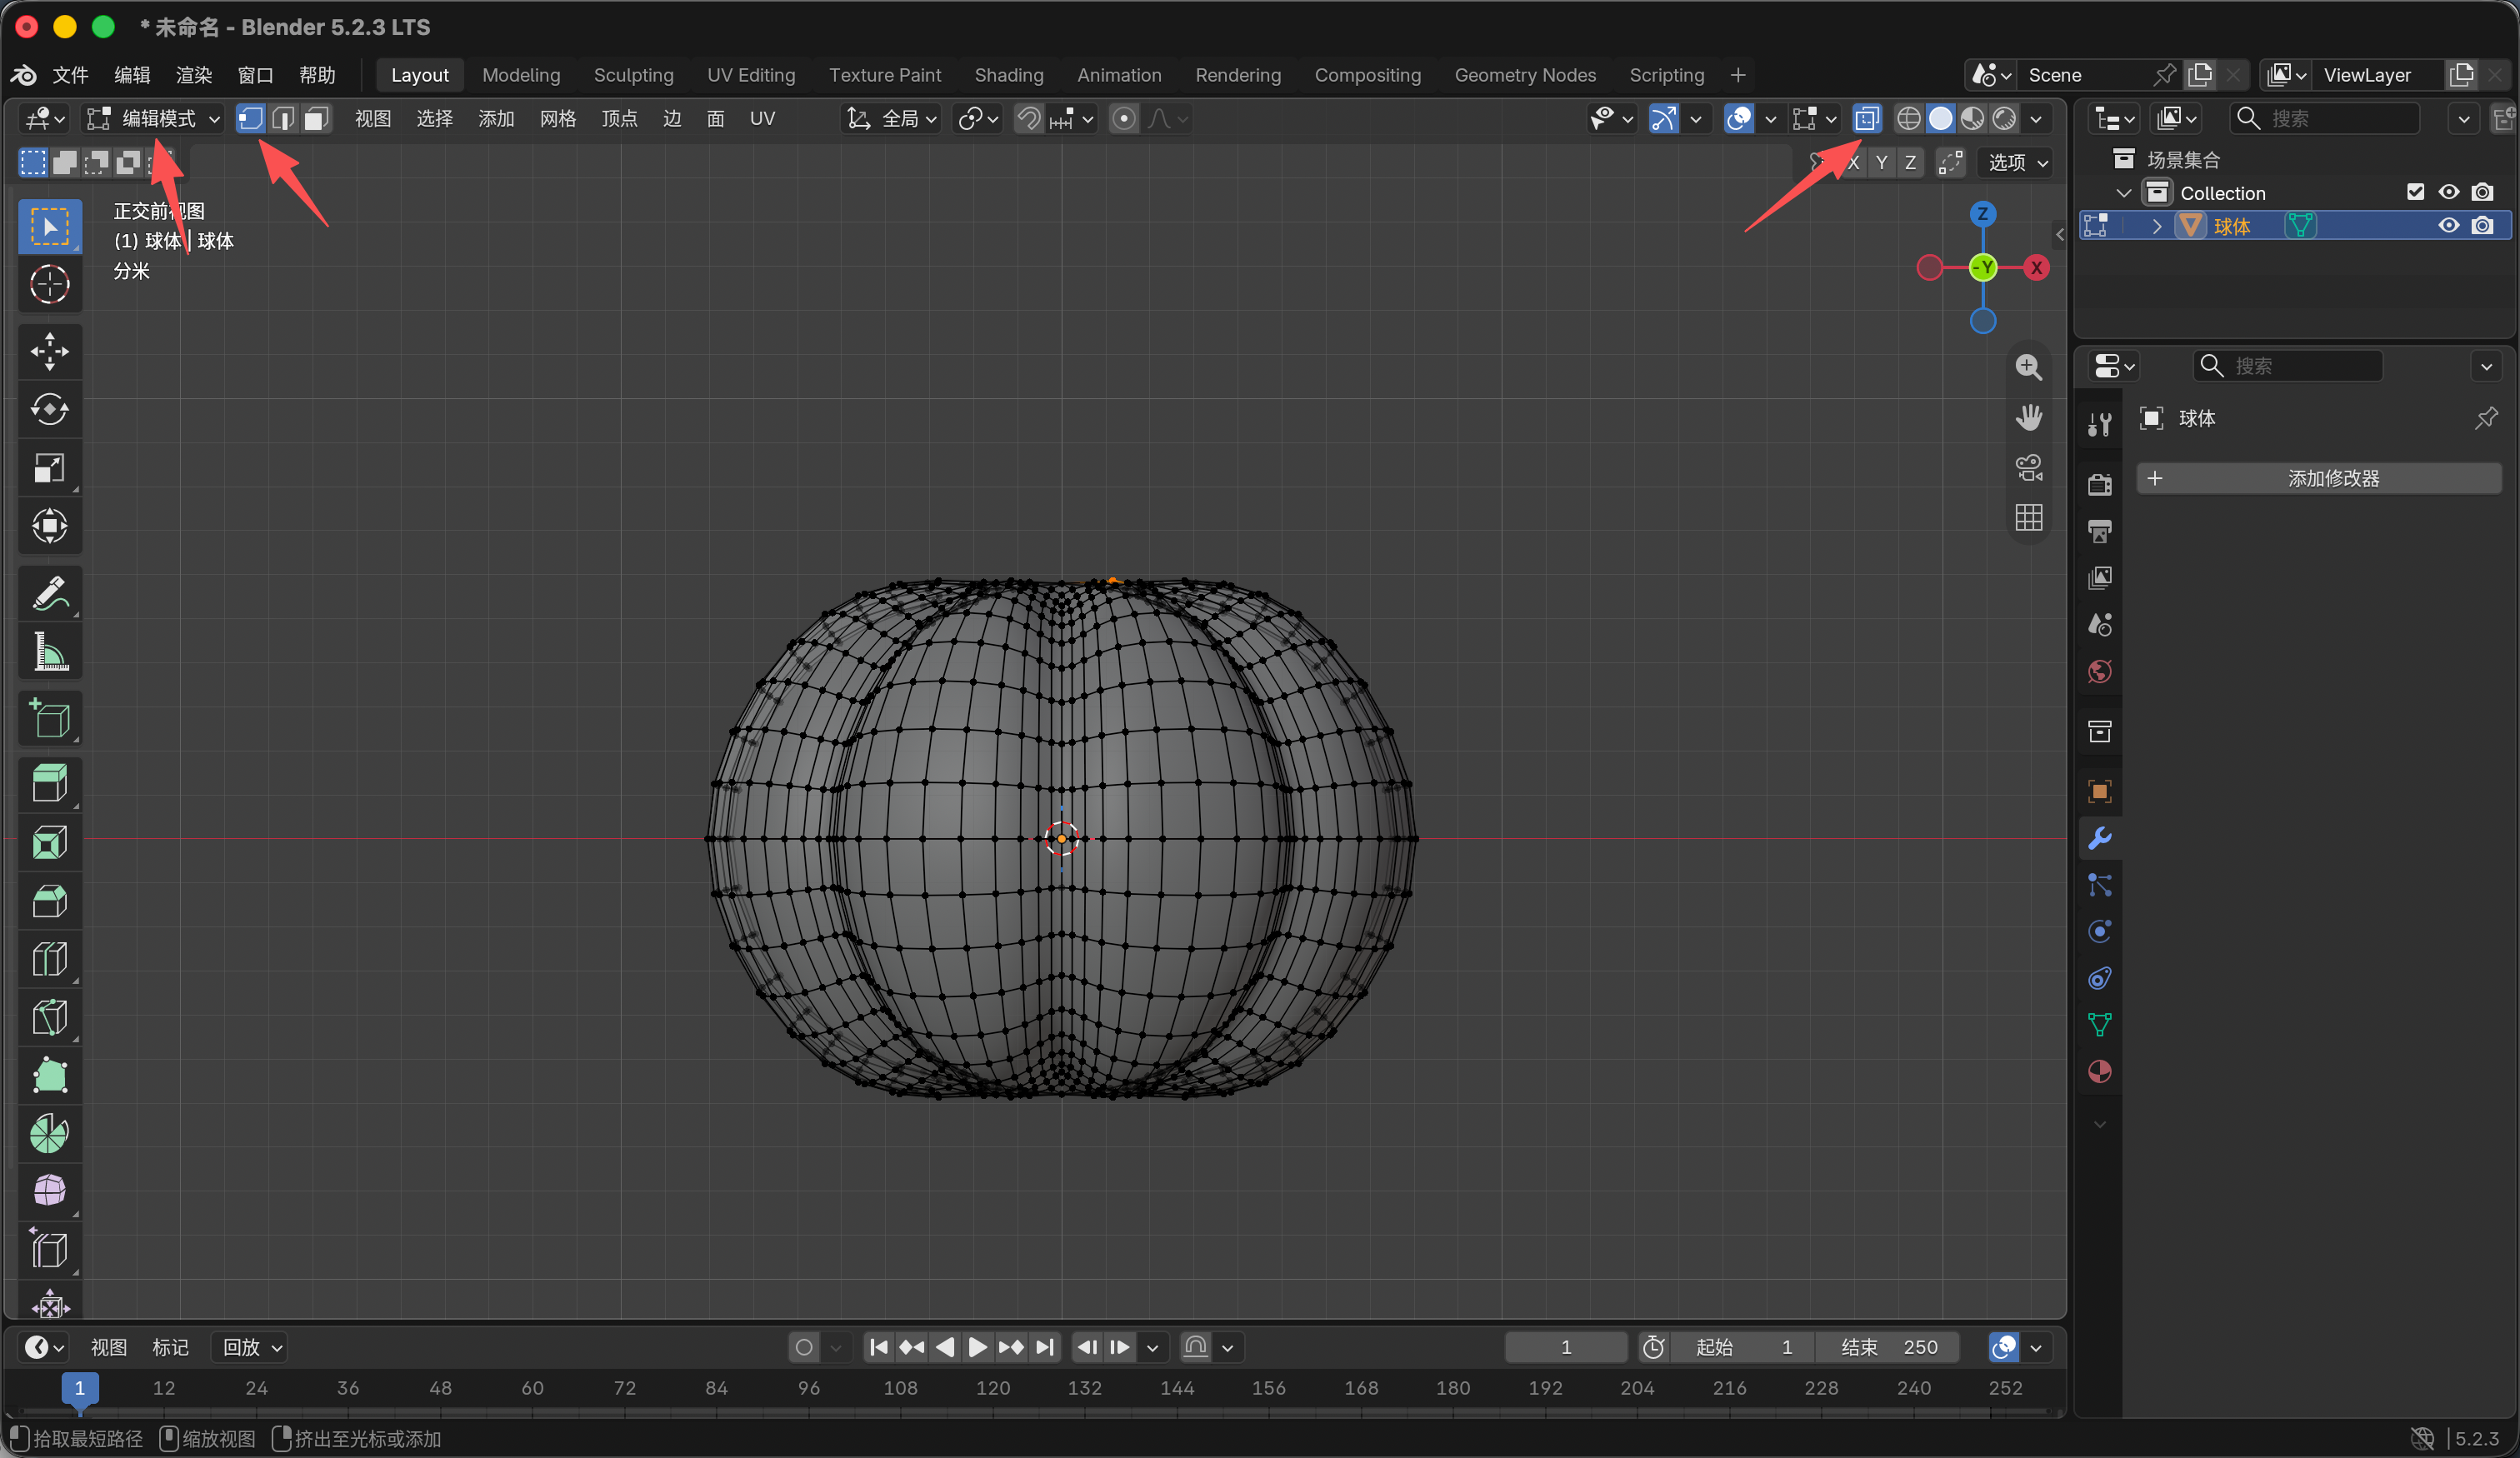2520x1458 pixels.
Task: Click the current frame field in timeline
Action: (1566, 1347)
